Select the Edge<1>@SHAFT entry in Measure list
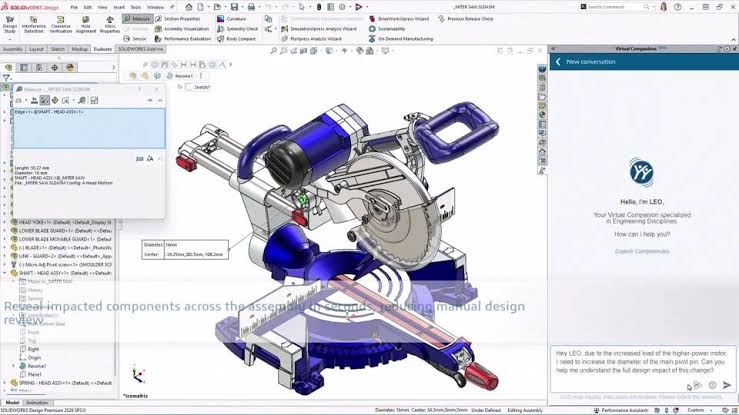739x415 pixels. pos(49,112)
